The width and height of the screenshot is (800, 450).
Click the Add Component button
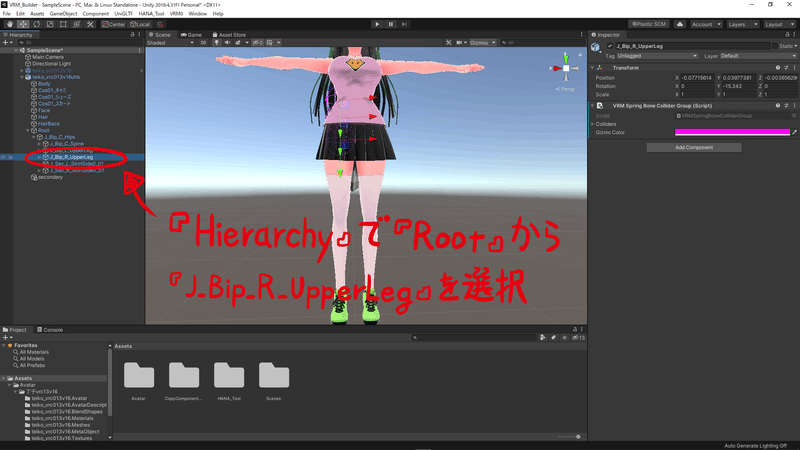694,147
